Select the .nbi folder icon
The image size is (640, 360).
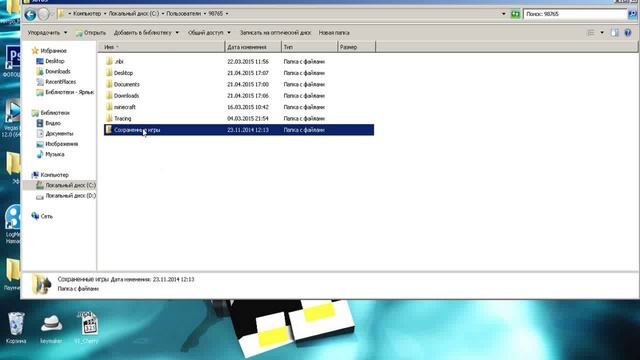109,62
